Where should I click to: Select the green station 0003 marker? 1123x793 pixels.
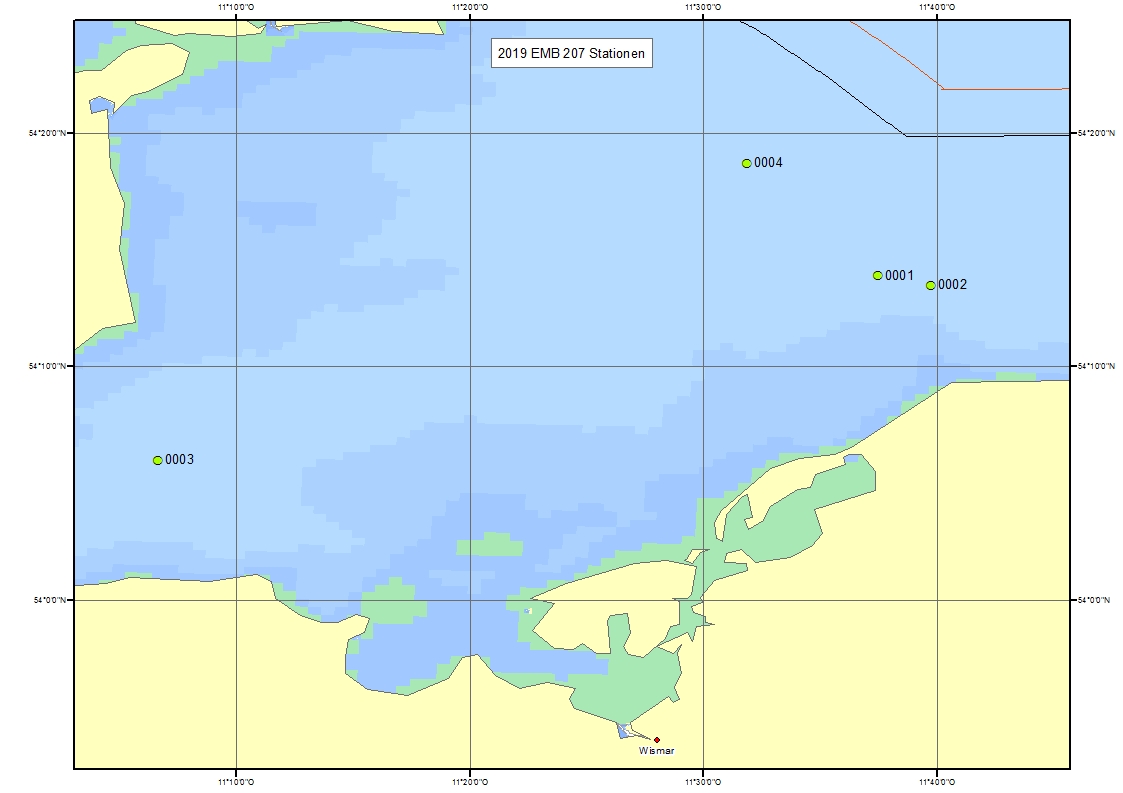click(x=157, y=460)
